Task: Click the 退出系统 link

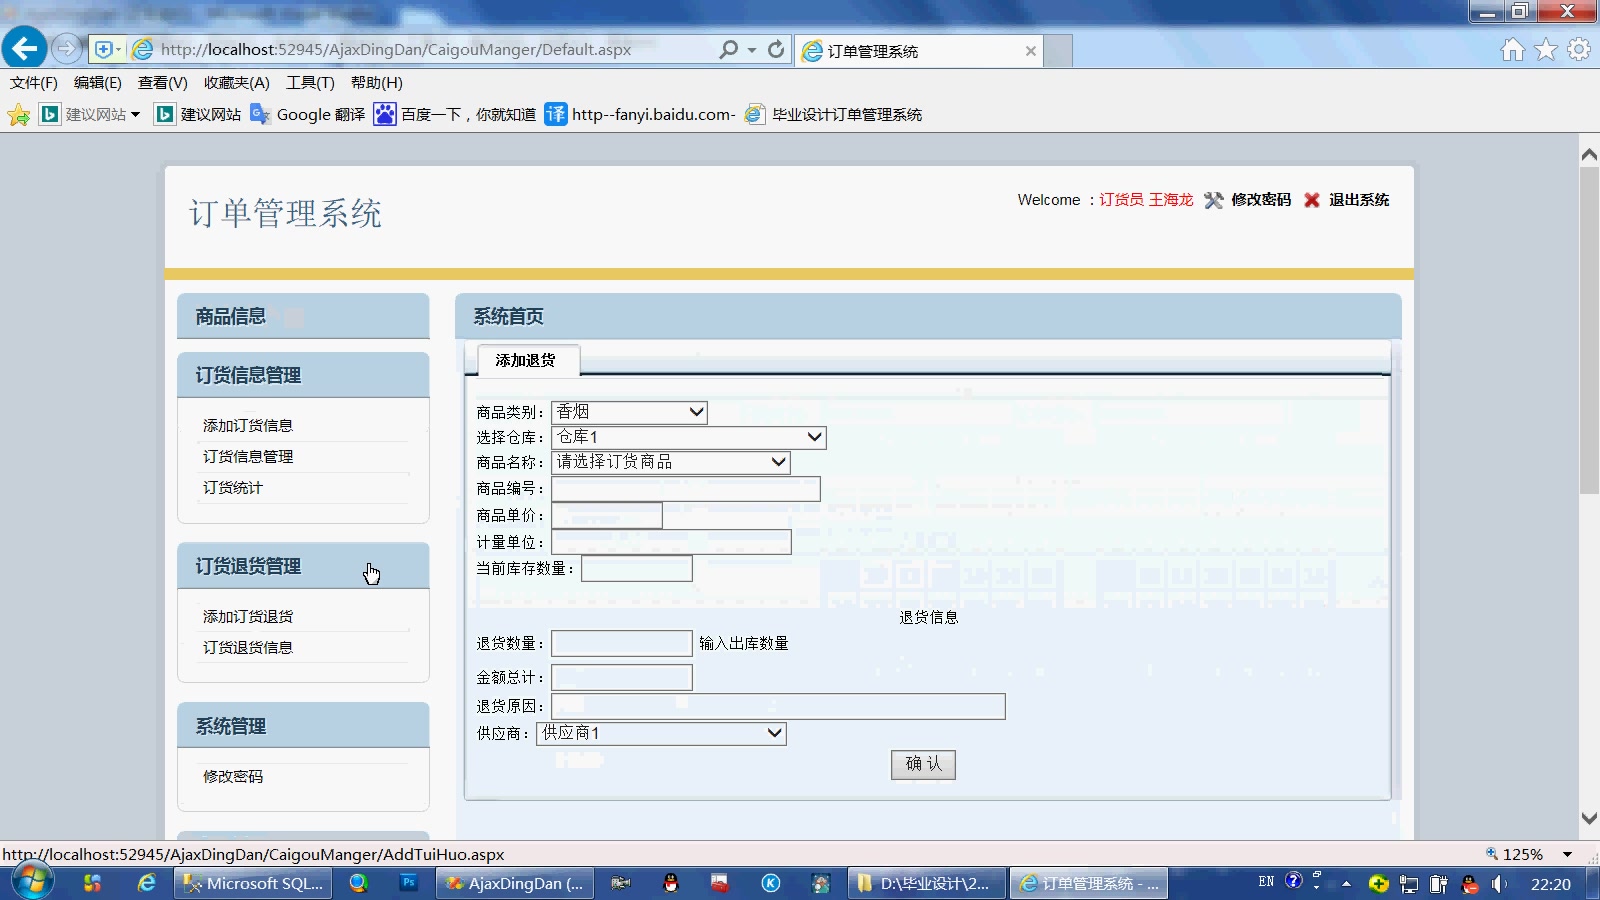Action: coord(1359,200)
